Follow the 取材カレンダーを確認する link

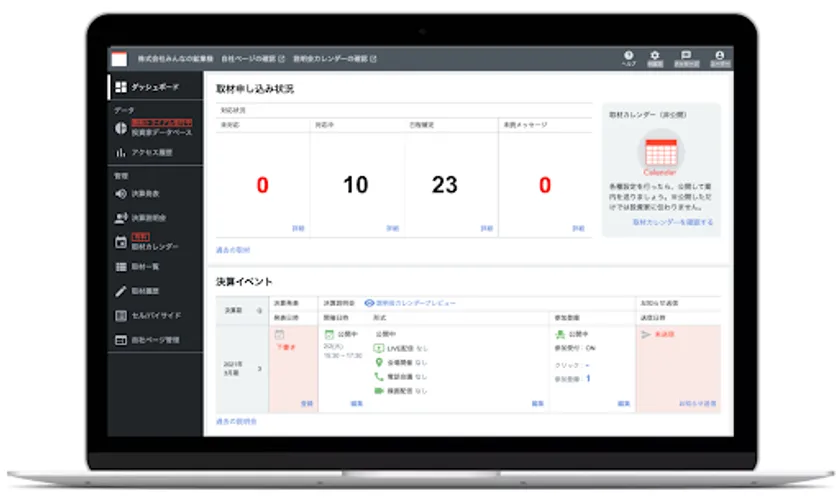click(x=673, y=222)
